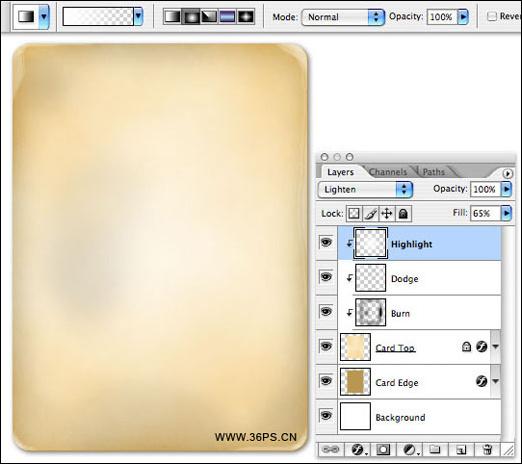The image size is (522, 464).
Task: Select the Radial gradient style icon
Action: 191,17
